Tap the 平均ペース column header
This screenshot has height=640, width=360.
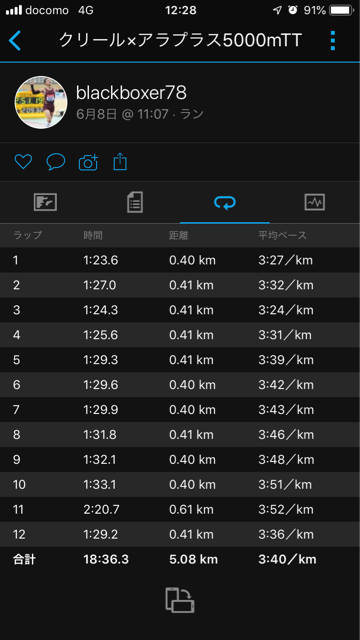coord(282,236)
